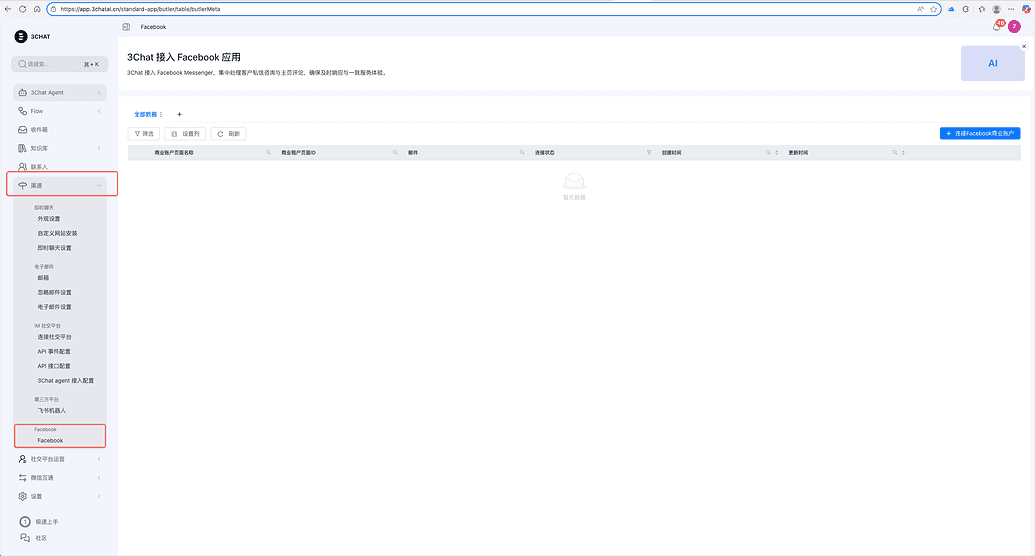
Task: Add a new view with plus icon
Action: tap(179, 114)
